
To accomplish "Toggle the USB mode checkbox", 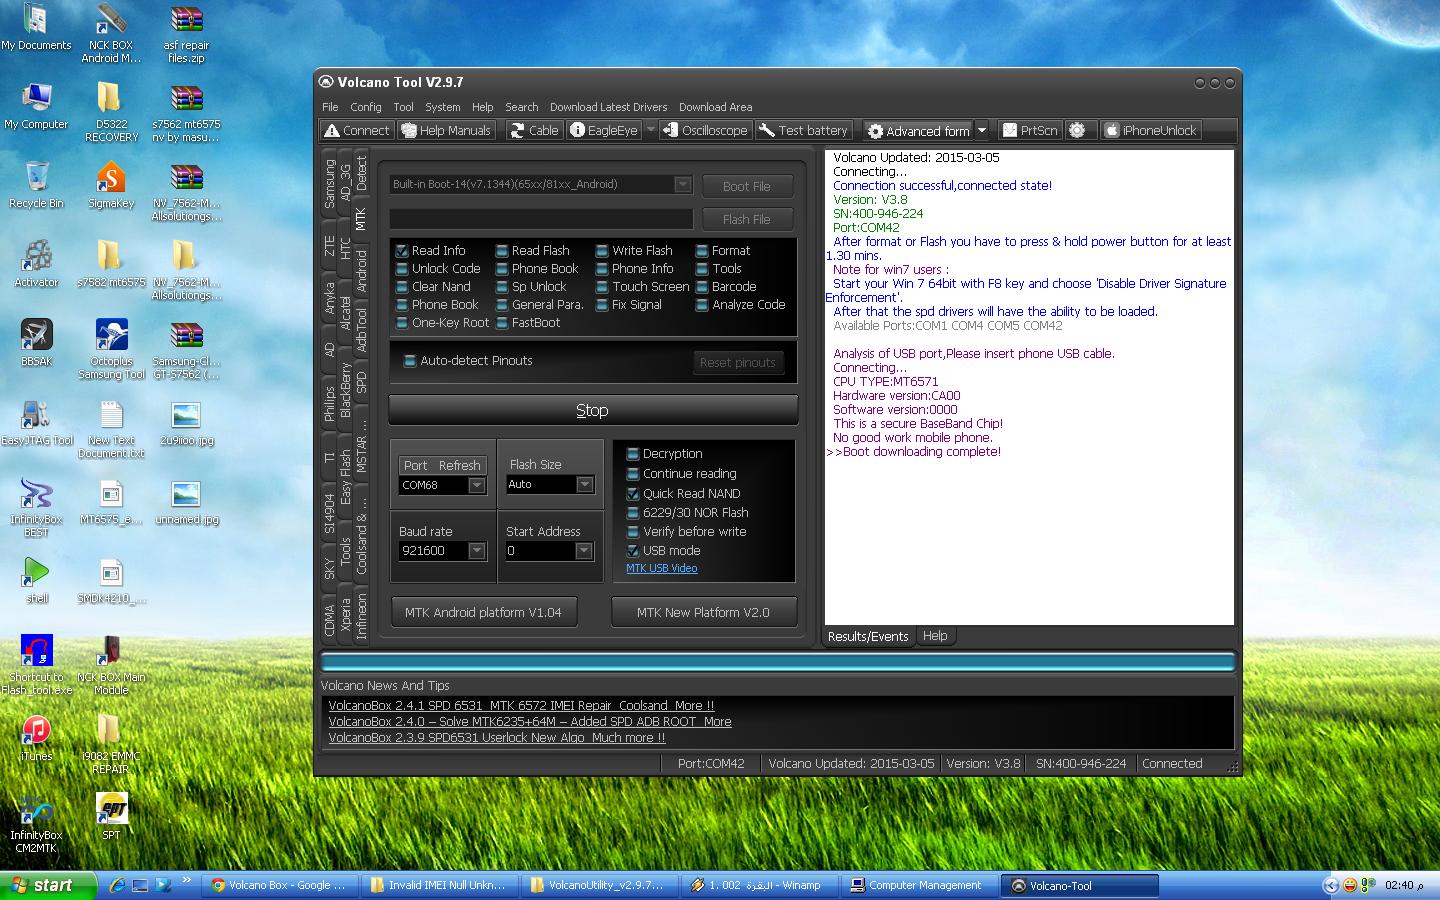I will 632,550.
